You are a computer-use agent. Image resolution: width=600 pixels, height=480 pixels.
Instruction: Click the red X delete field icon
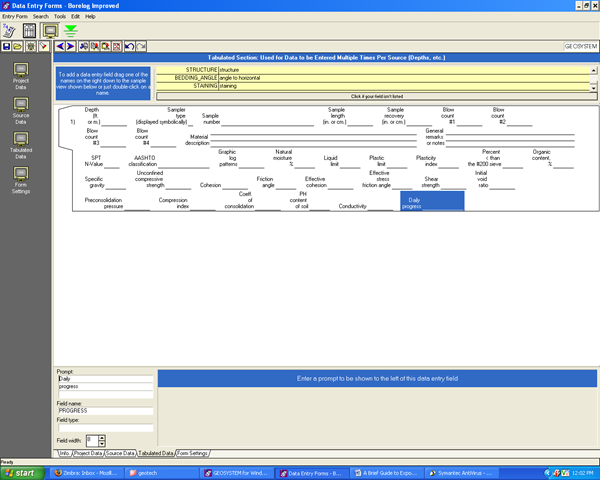click(117, 46)
